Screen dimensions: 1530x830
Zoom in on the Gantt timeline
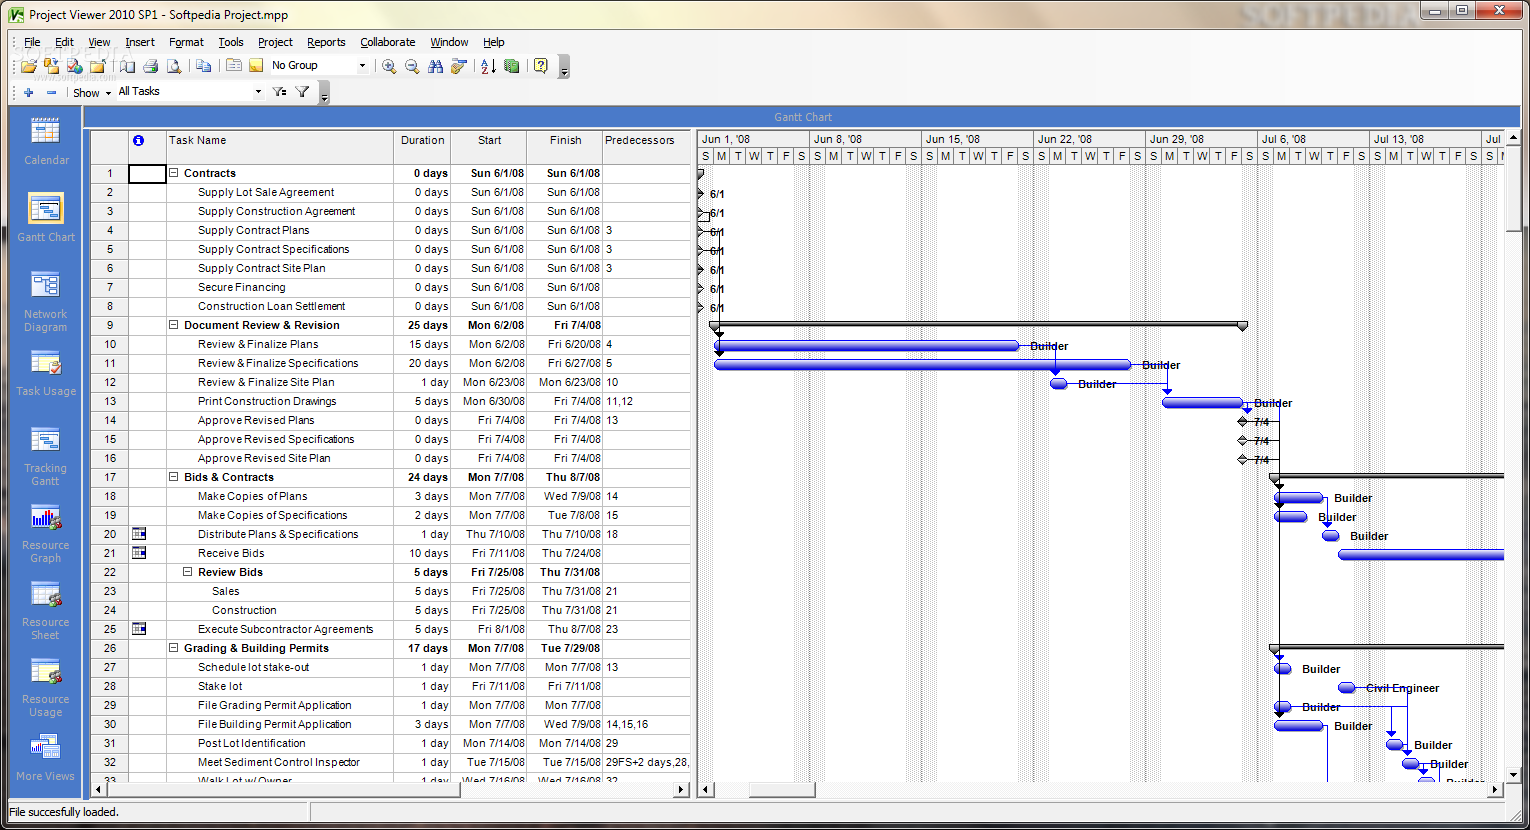click(390, 66)
